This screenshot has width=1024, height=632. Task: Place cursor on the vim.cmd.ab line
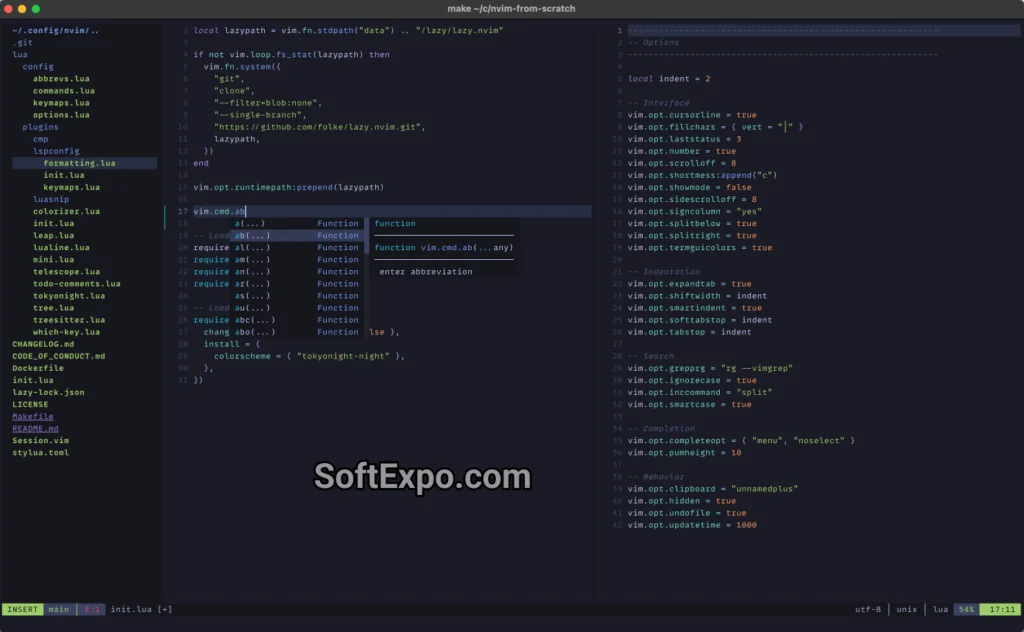coord(220,211)
